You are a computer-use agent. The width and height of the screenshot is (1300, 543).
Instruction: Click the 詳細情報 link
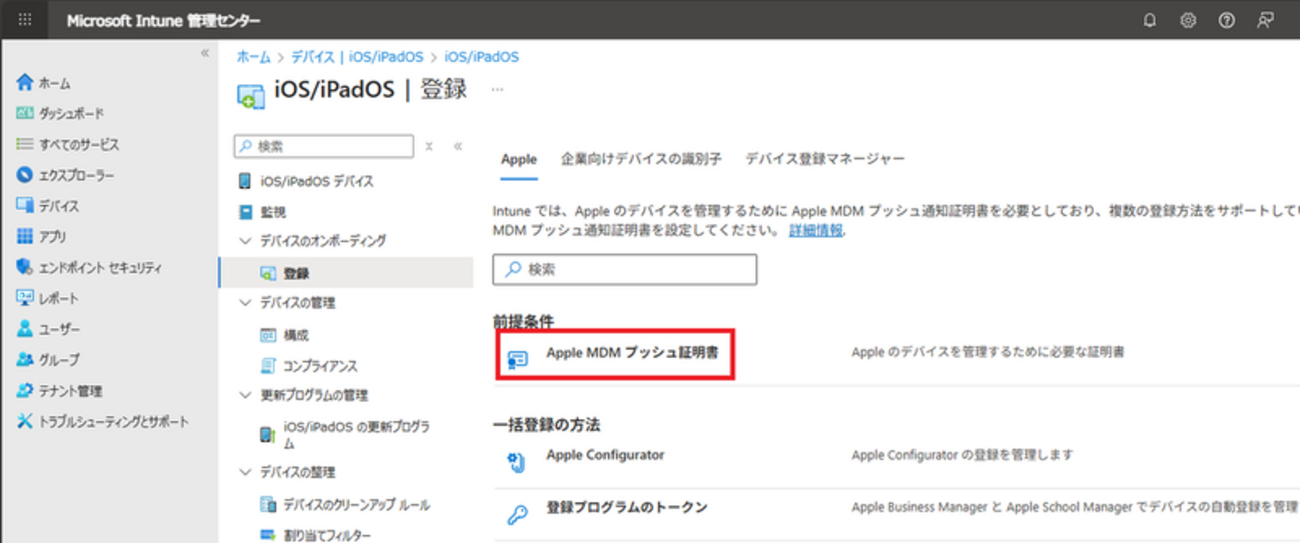(815, 230)
